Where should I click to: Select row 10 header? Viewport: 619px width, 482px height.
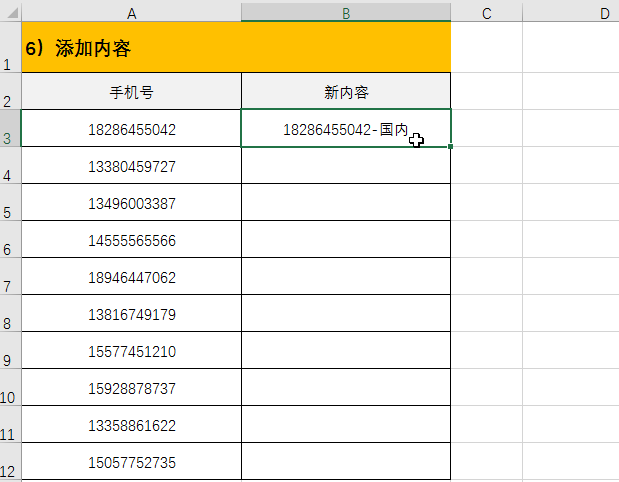pos(10,387)
